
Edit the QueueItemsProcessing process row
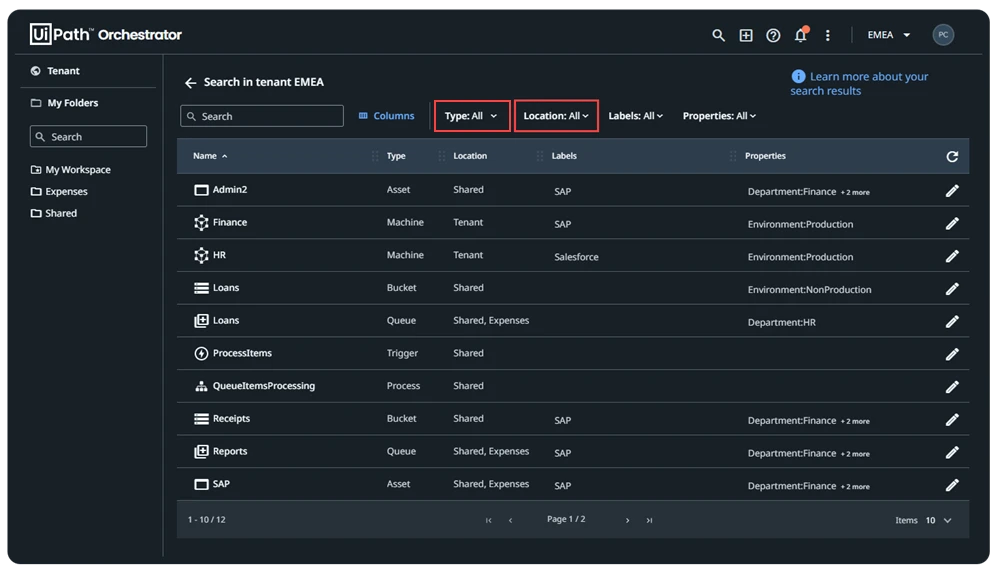(952, 387)
